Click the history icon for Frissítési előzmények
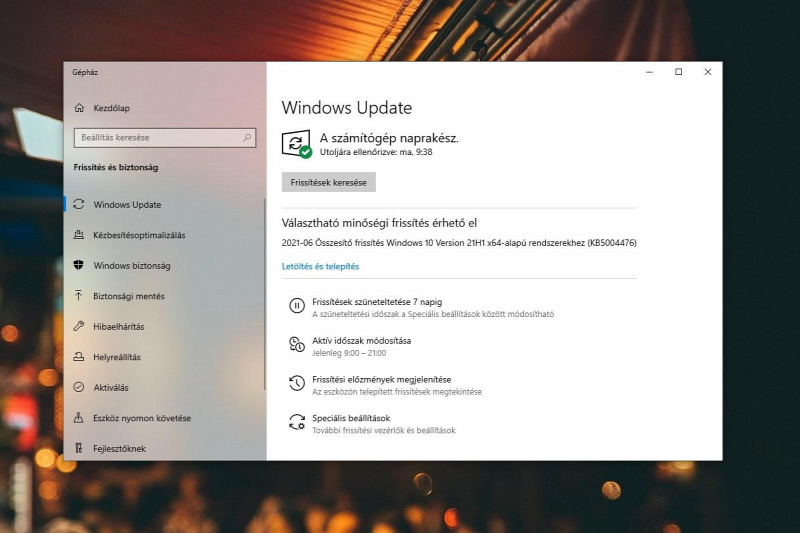 (x=297, y=383)
